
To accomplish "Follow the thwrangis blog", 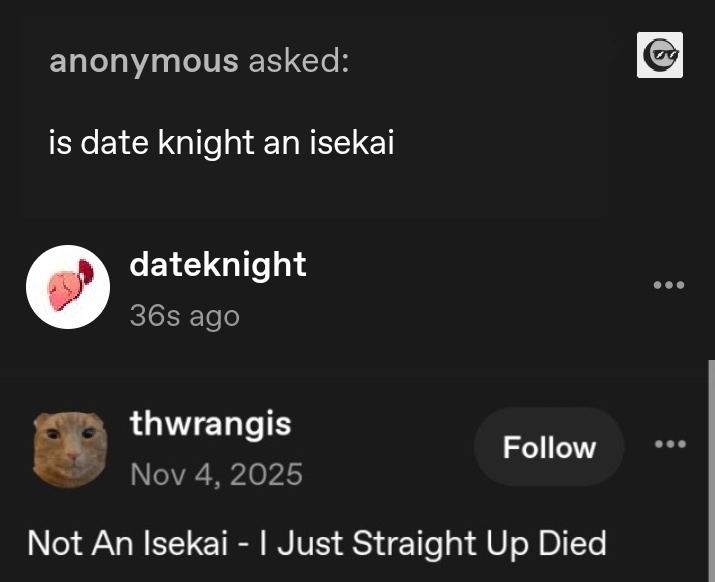I will [x=549, y=447].
